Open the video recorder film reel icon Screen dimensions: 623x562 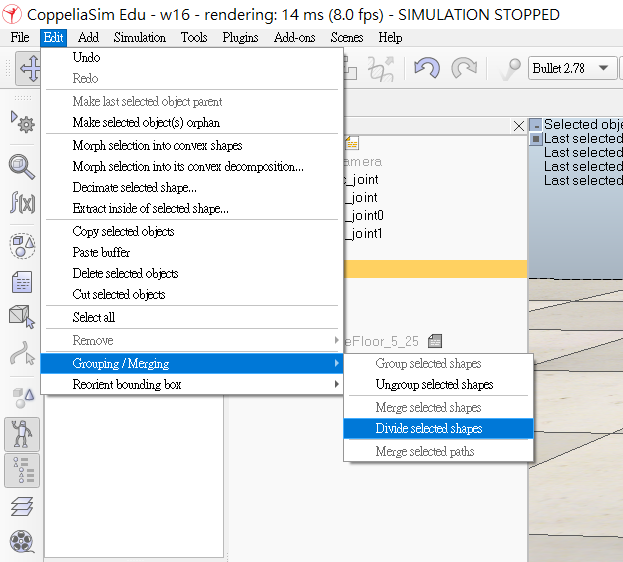22,541
